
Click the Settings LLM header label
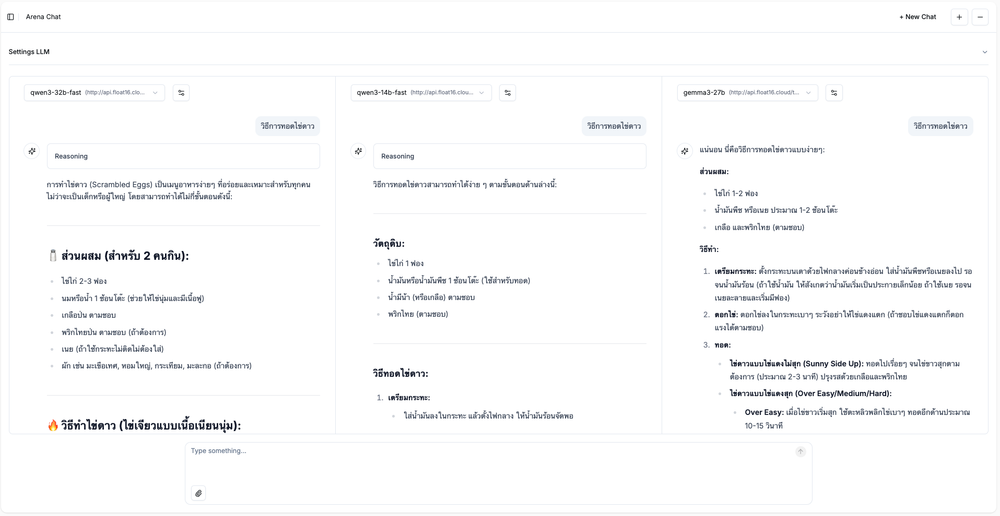coord(29,52)
